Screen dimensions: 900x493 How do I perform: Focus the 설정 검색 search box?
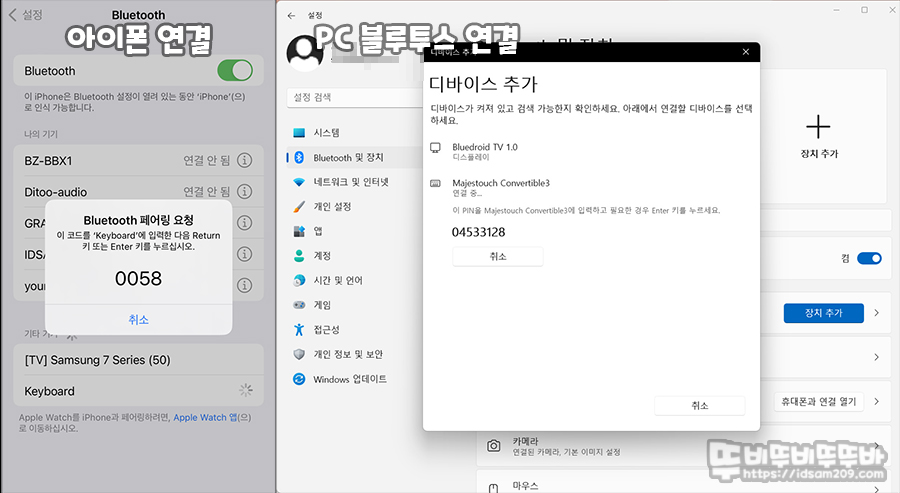click(355, 98)
